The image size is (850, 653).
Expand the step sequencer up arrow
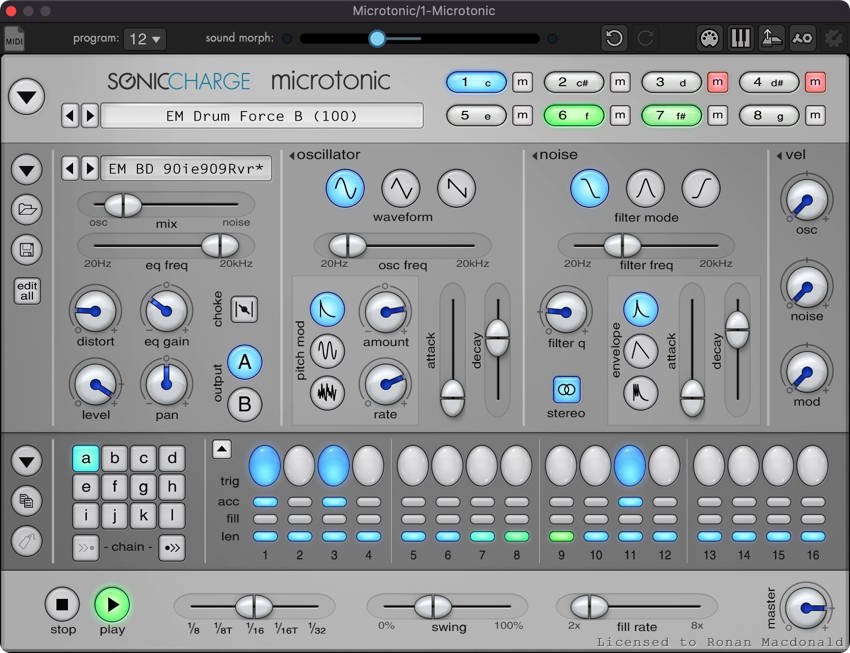[222, 449]
